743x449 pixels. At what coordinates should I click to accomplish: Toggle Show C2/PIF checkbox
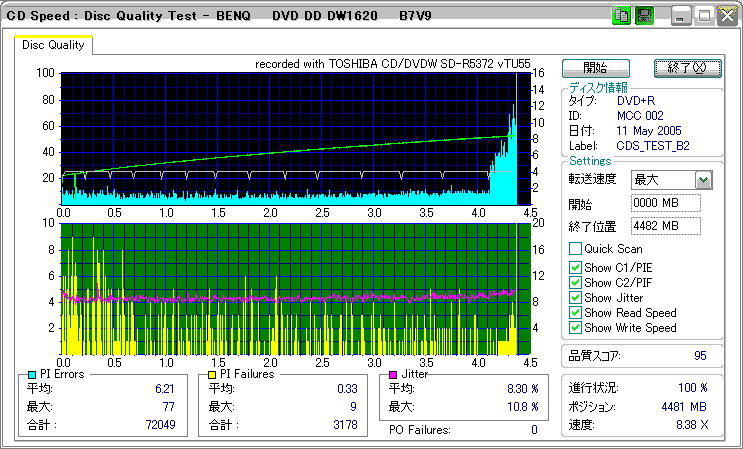coord(575,282)
